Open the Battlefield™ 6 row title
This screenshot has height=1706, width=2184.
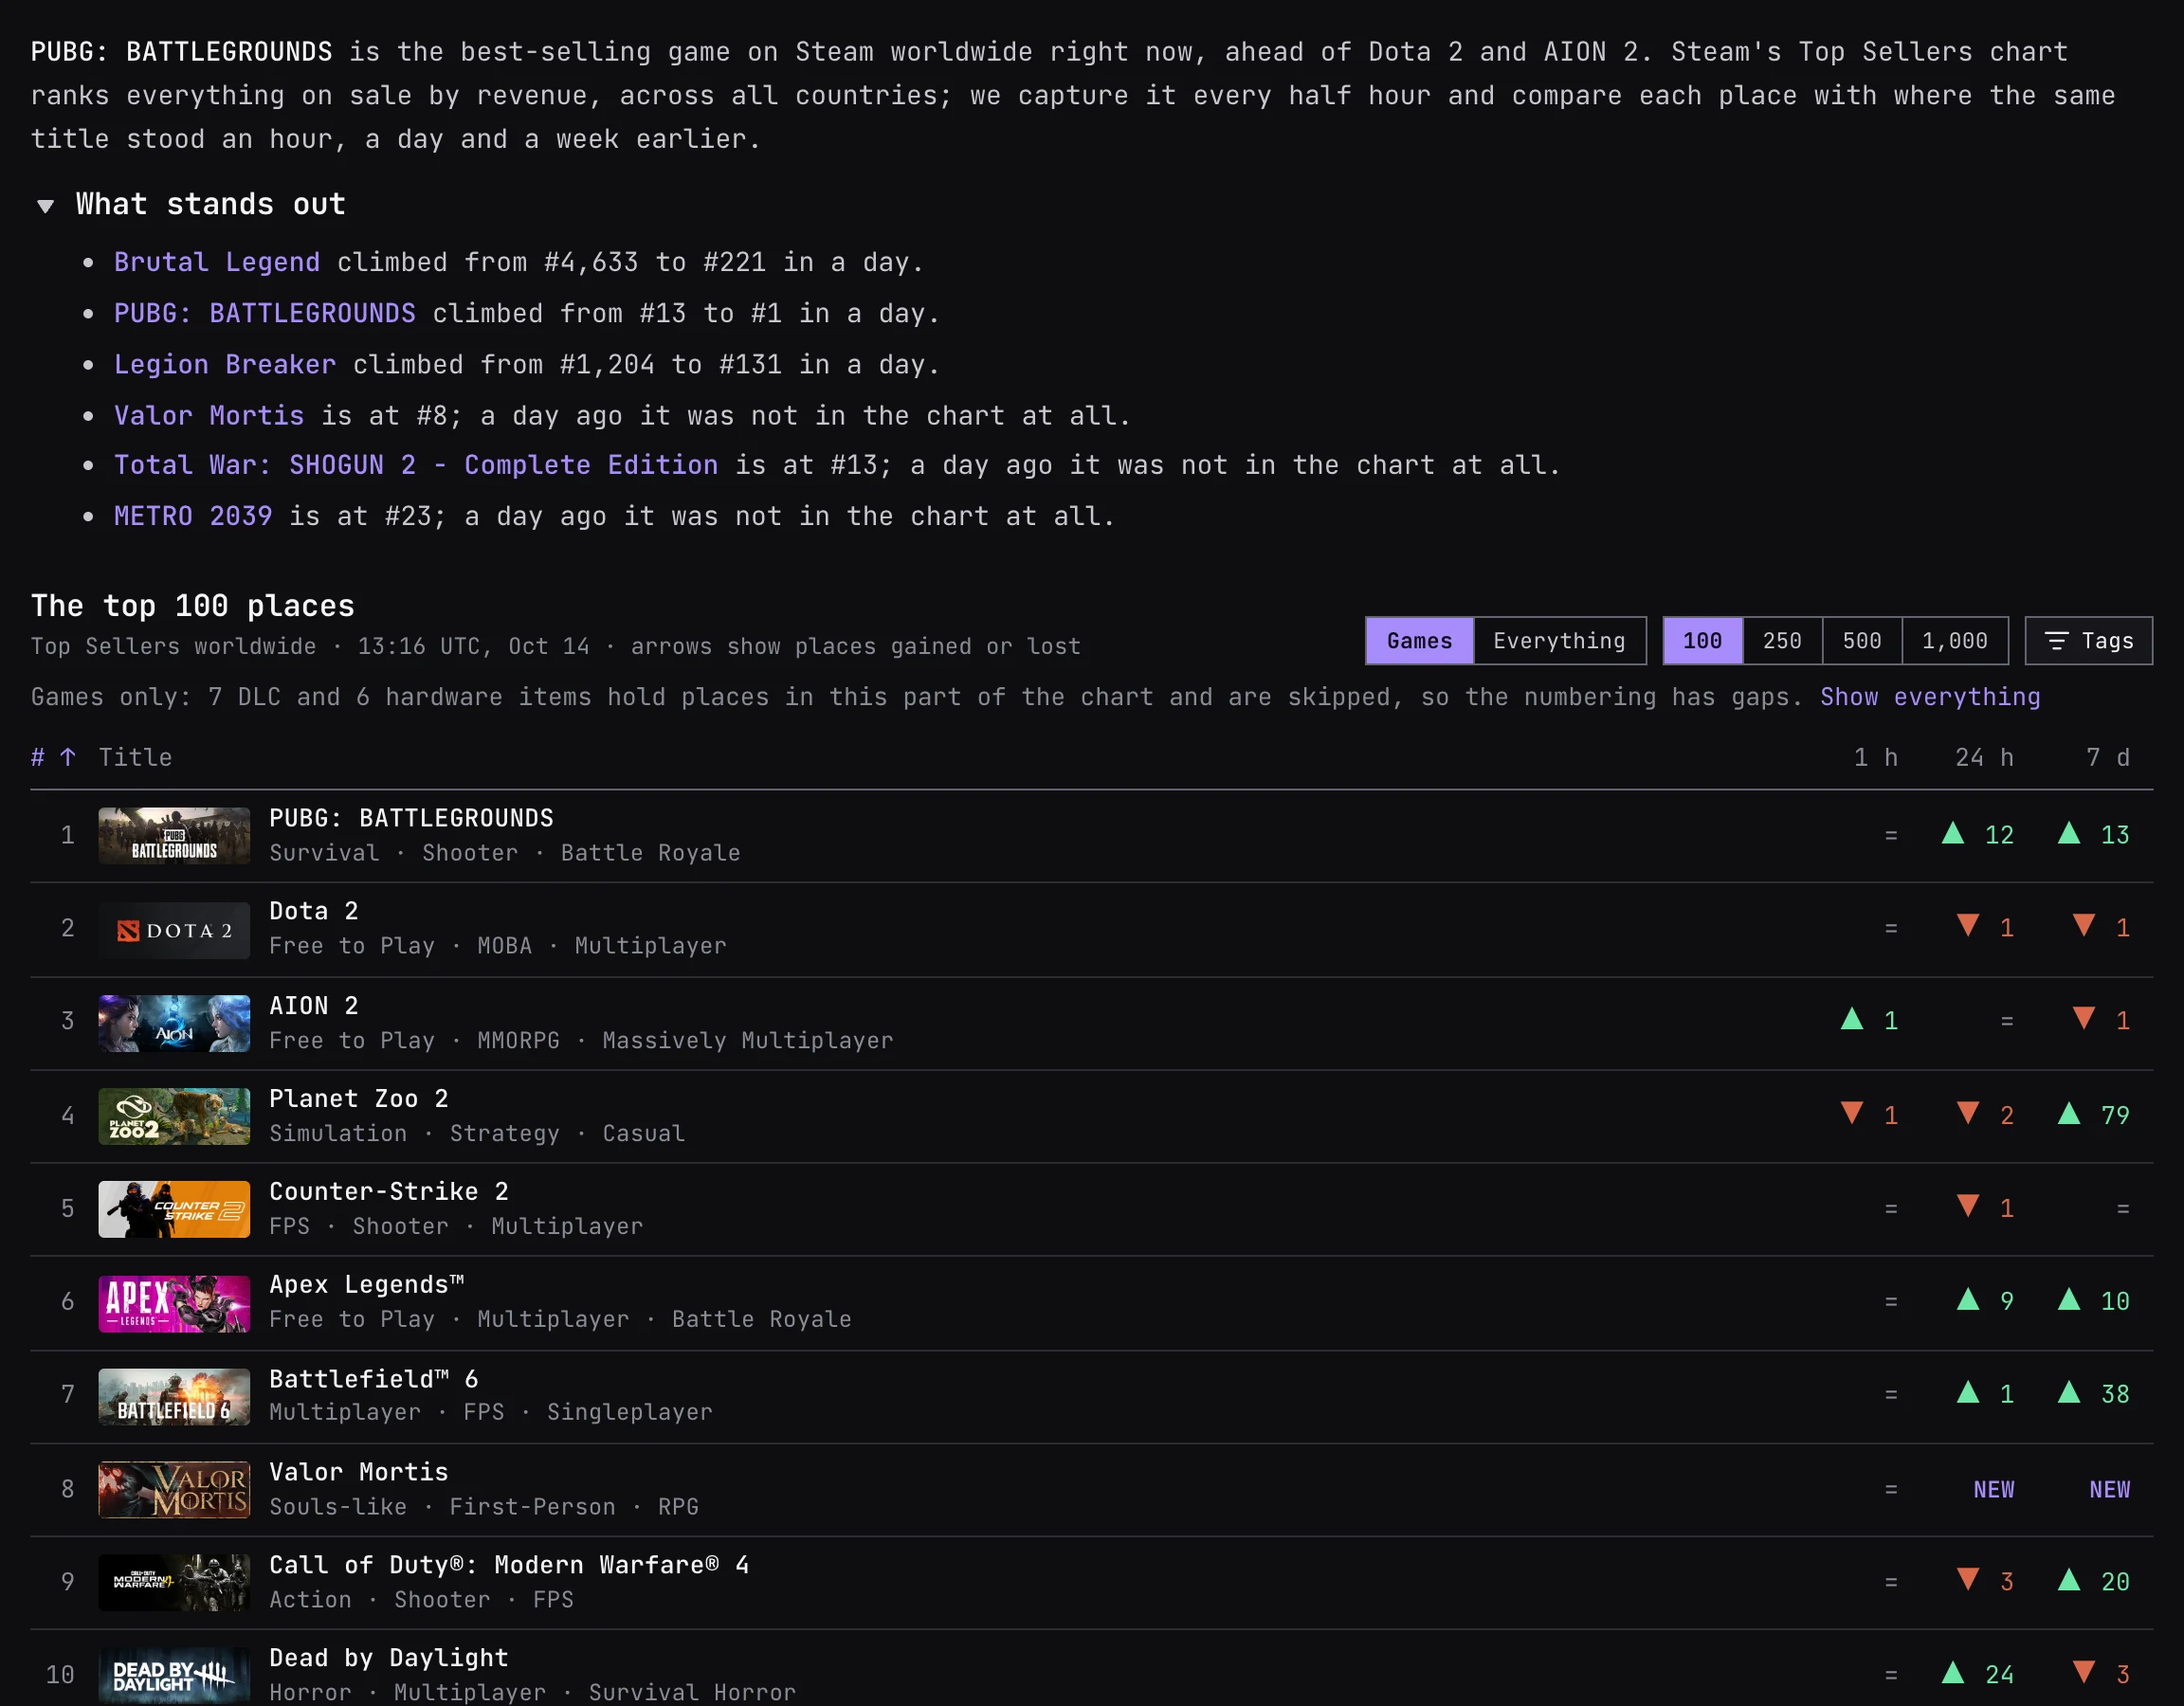coord(374,1379)
